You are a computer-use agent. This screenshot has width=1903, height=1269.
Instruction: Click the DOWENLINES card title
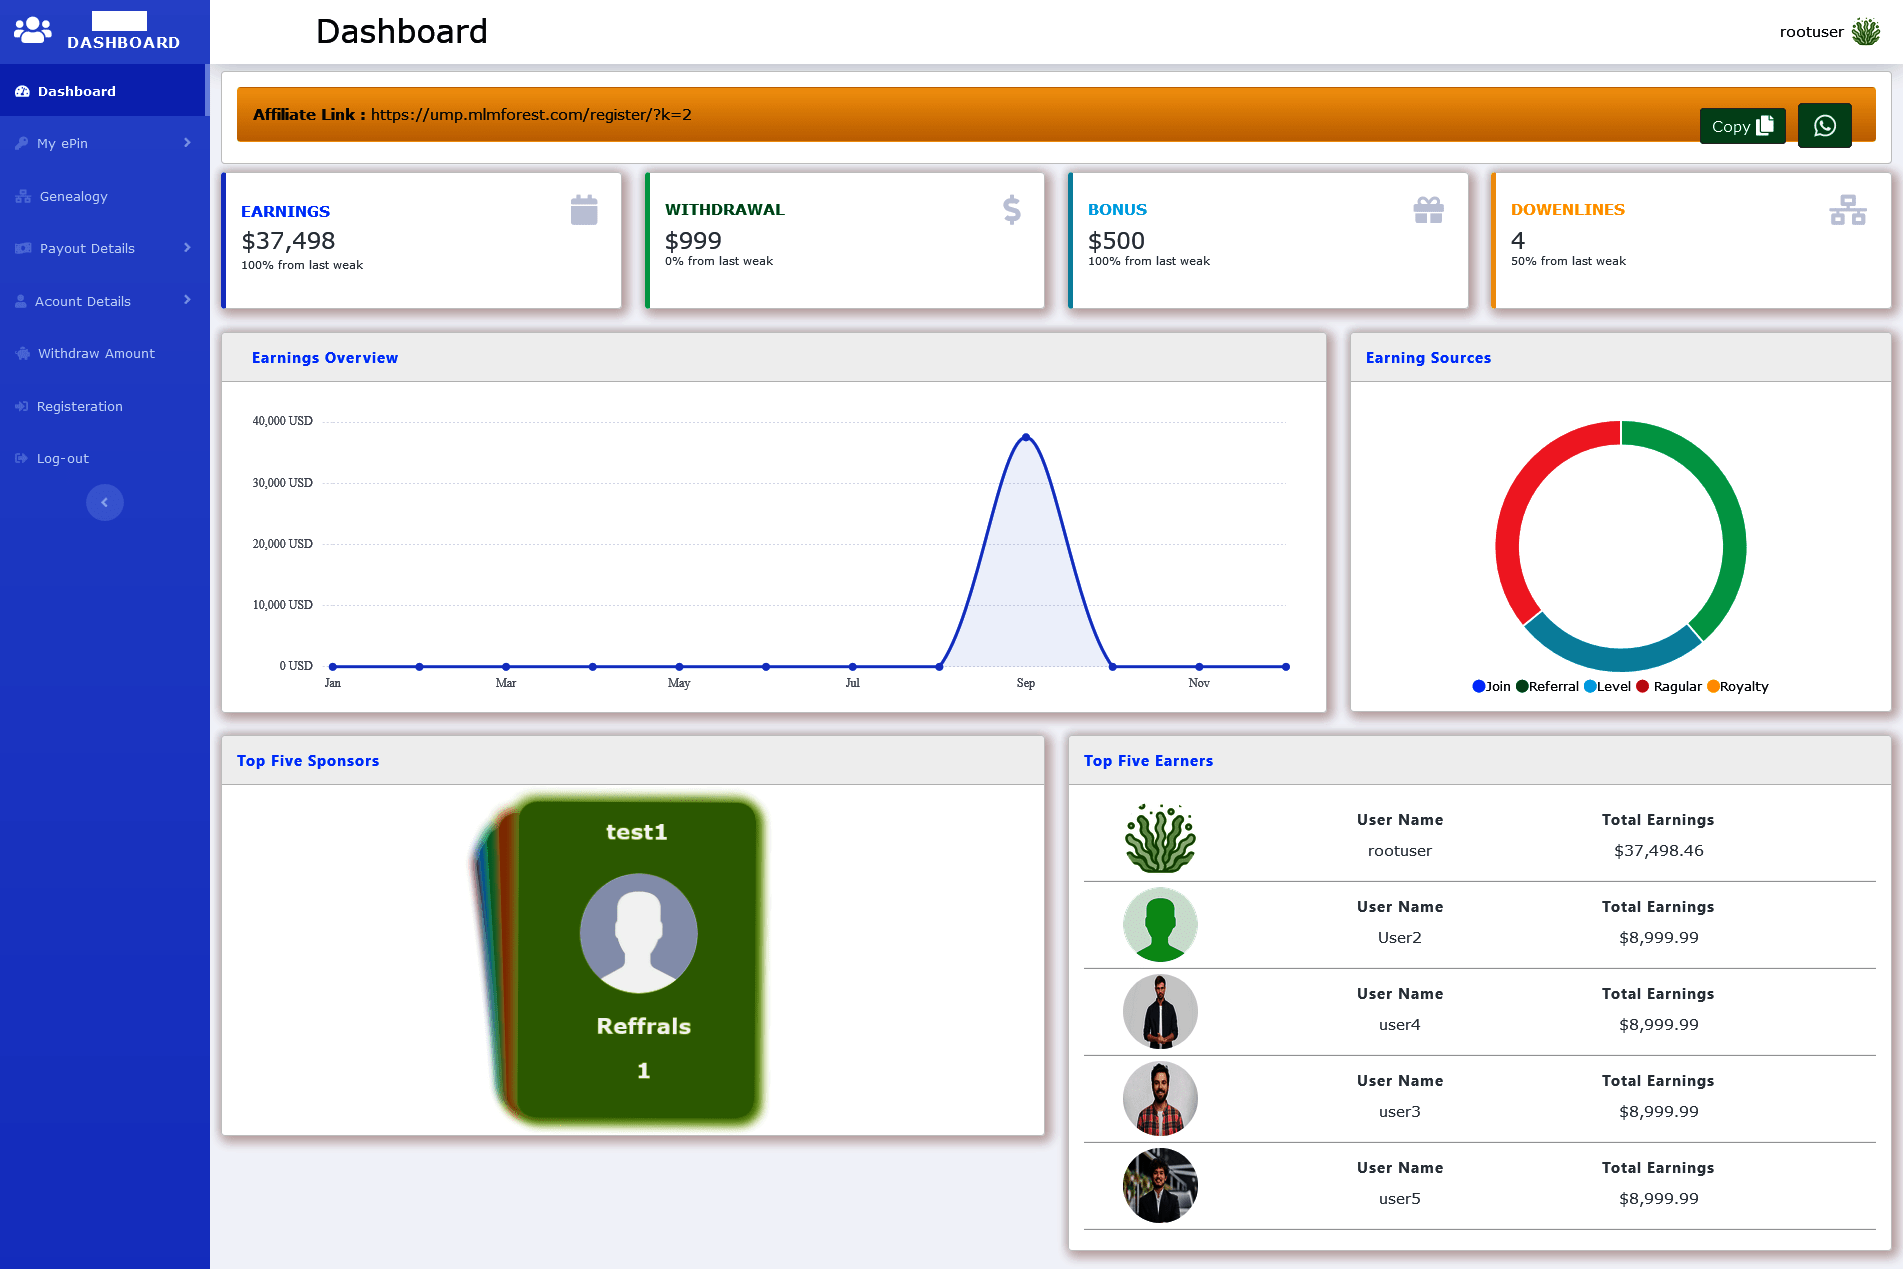[1567, 210]
